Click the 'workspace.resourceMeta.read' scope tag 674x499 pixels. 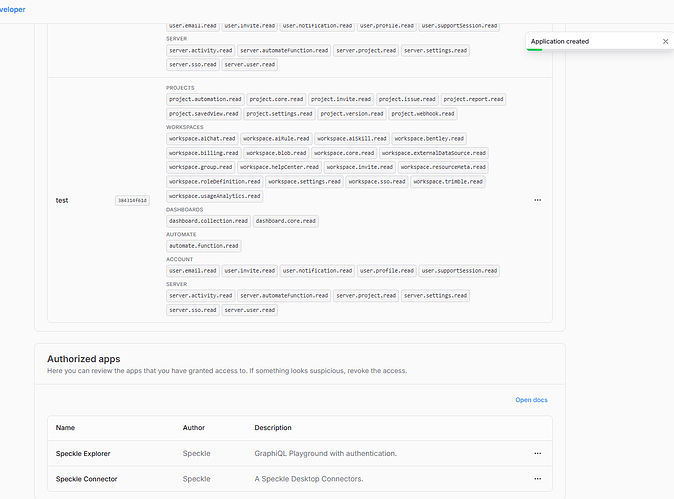point(443,167)
